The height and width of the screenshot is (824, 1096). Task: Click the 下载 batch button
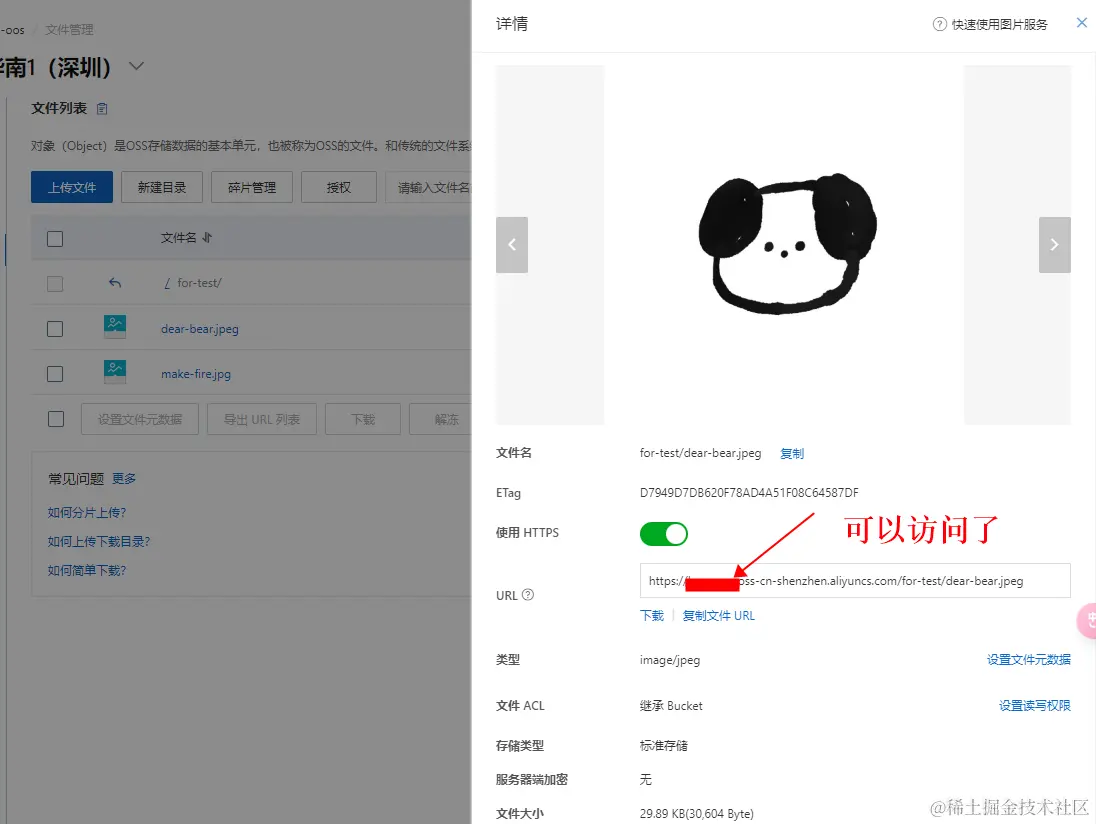[363, 419]
